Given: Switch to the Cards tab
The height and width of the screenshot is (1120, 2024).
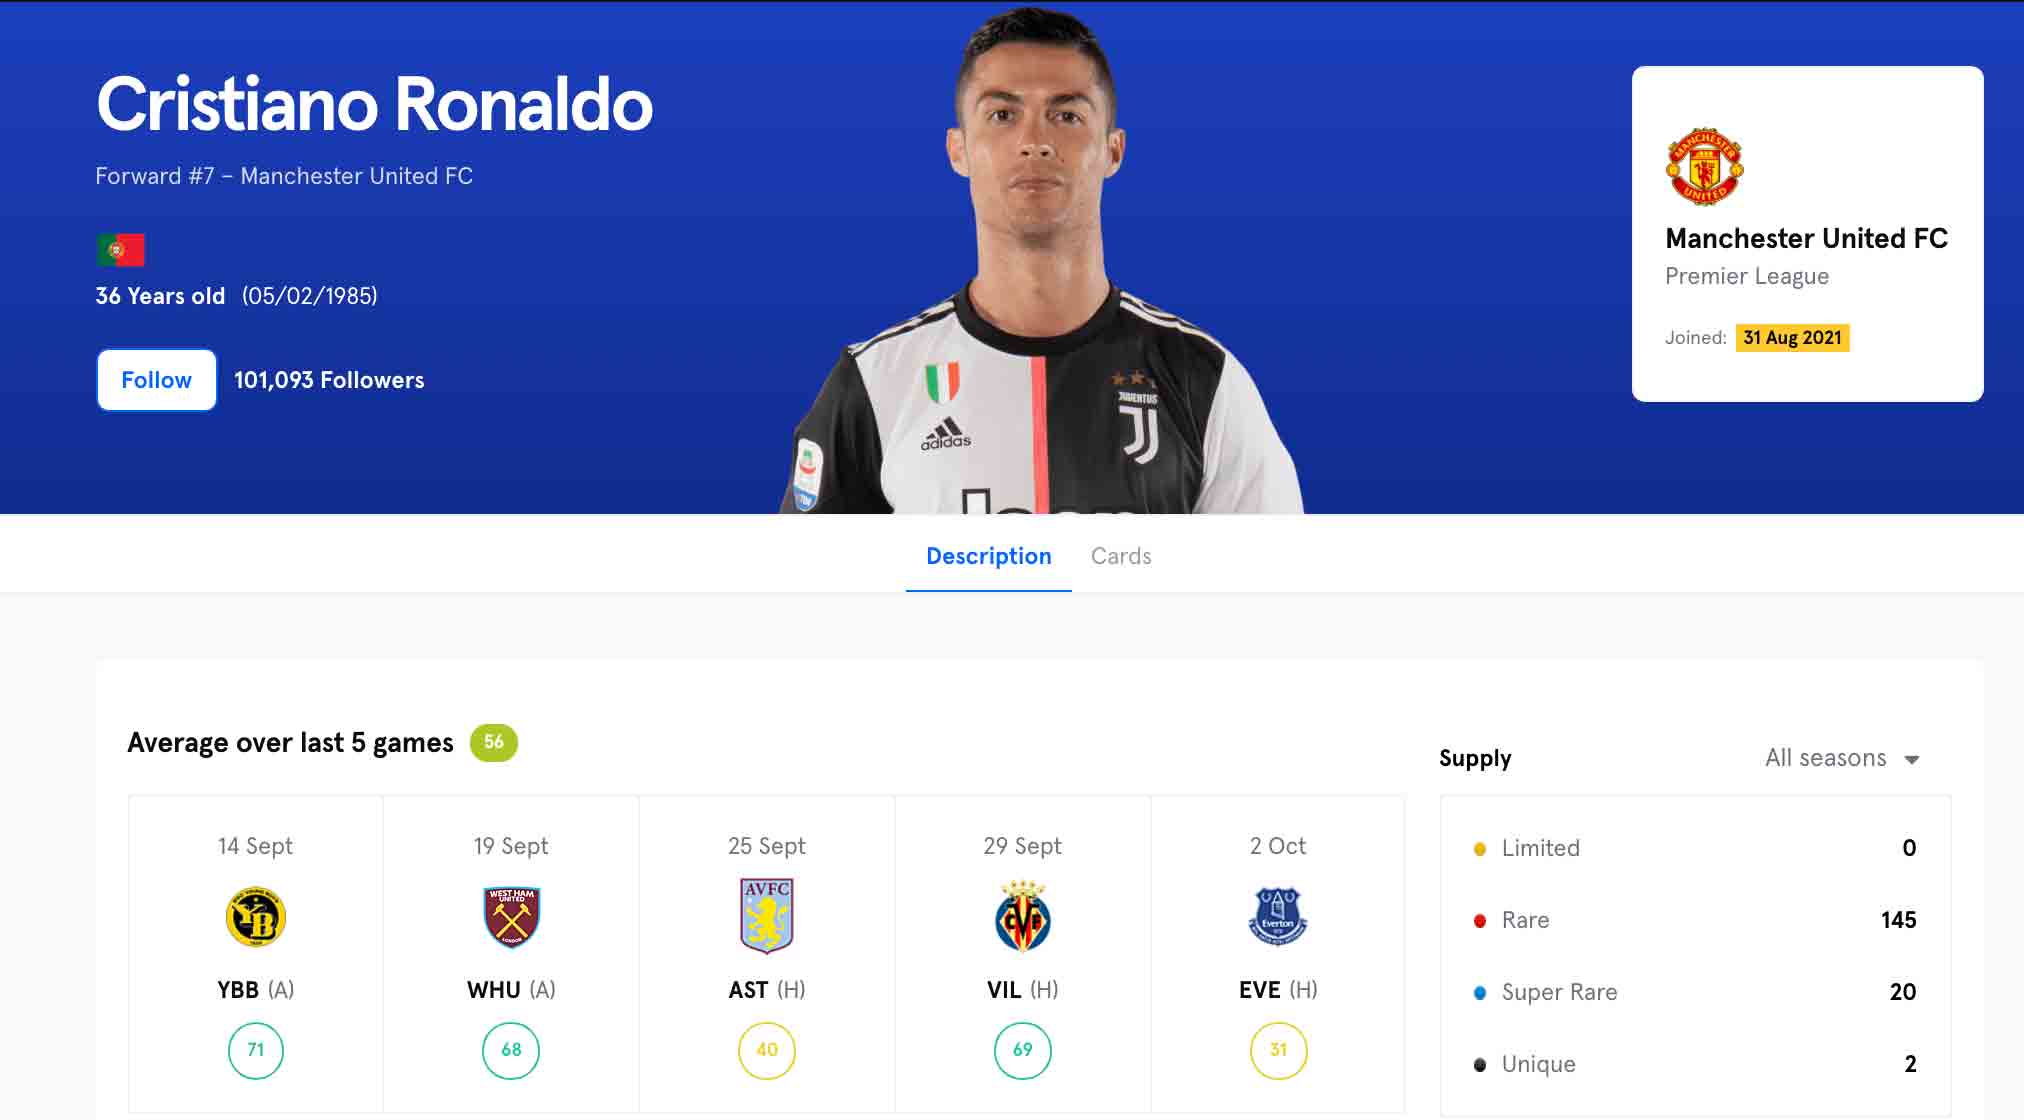Looking at the screenshot, I should [x=1121, y=556].
